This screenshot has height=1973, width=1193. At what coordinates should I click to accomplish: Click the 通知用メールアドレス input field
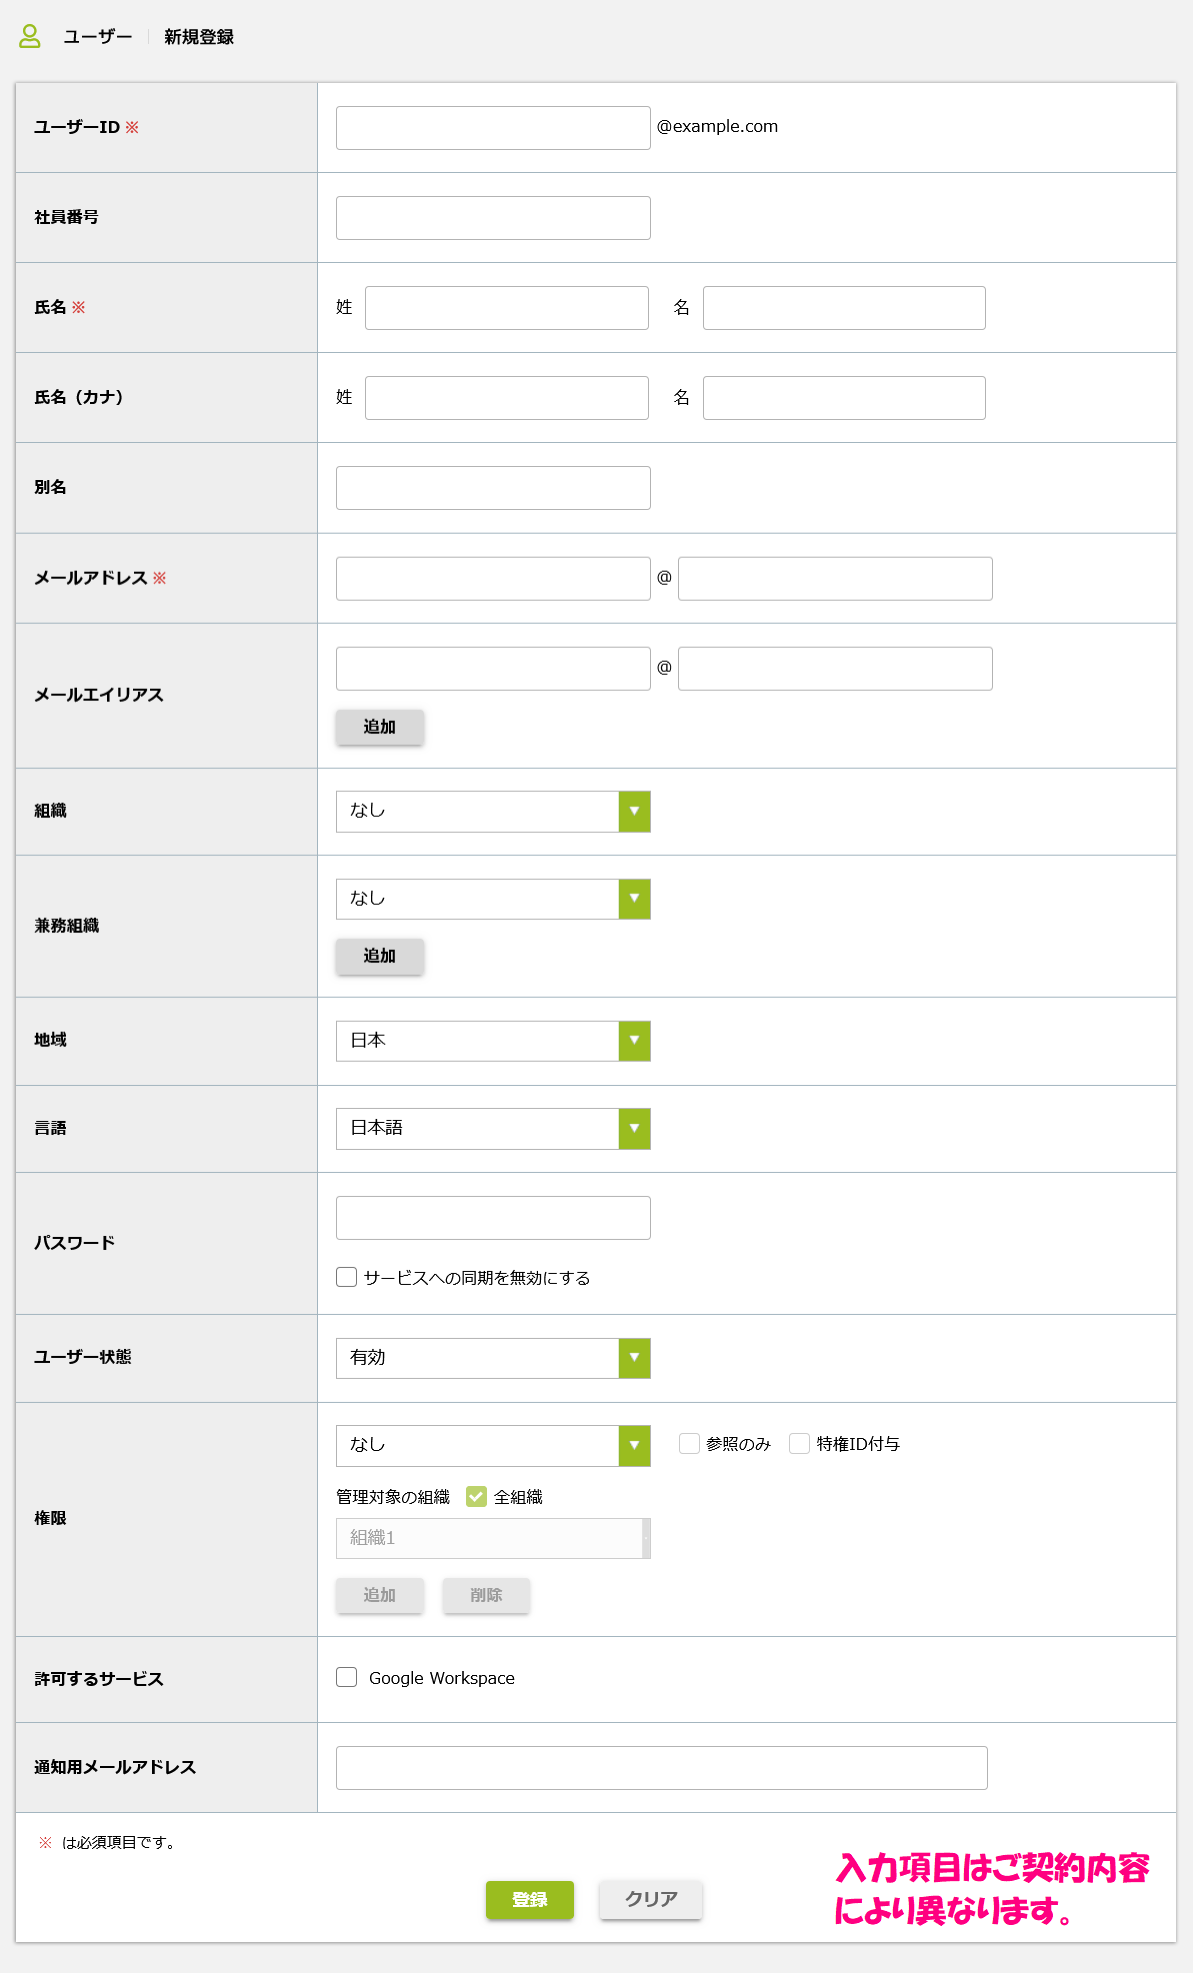click(x=662, y=1768)
